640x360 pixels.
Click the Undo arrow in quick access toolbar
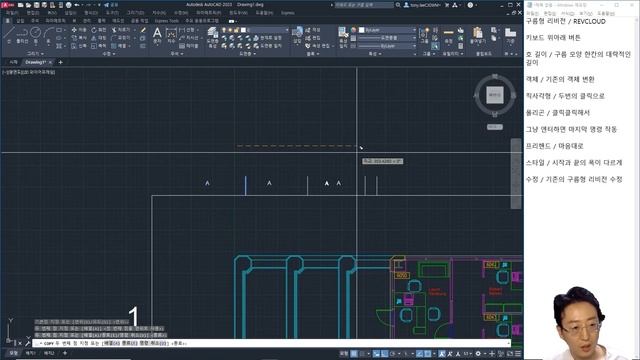pyautogui.click(x=77, y=5)
